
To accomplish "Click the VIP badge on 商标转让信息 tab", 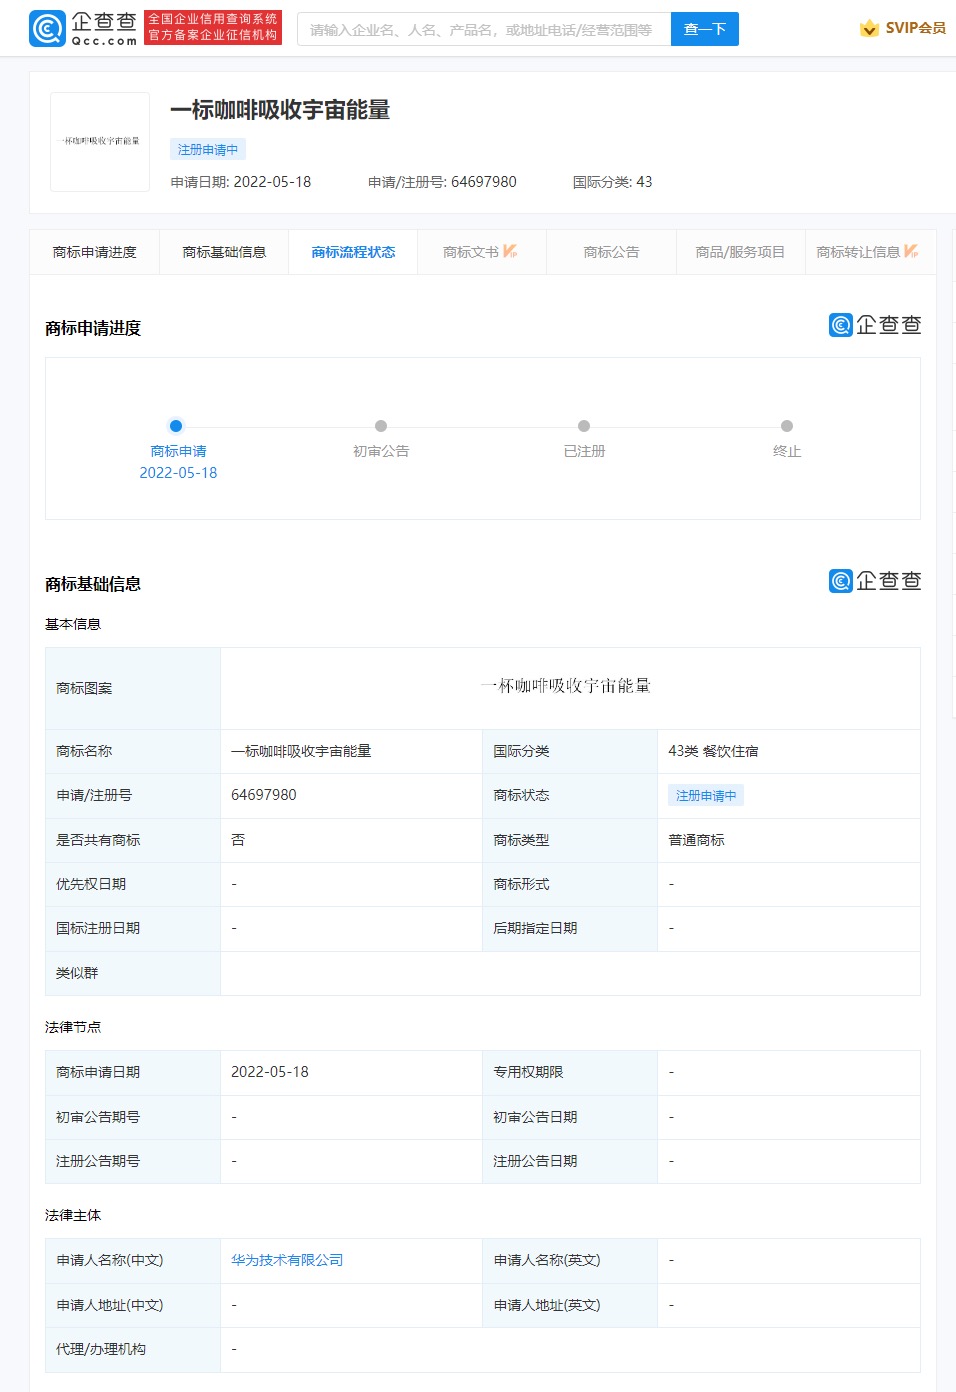I will pyautogui.click(x=911, y=251).
